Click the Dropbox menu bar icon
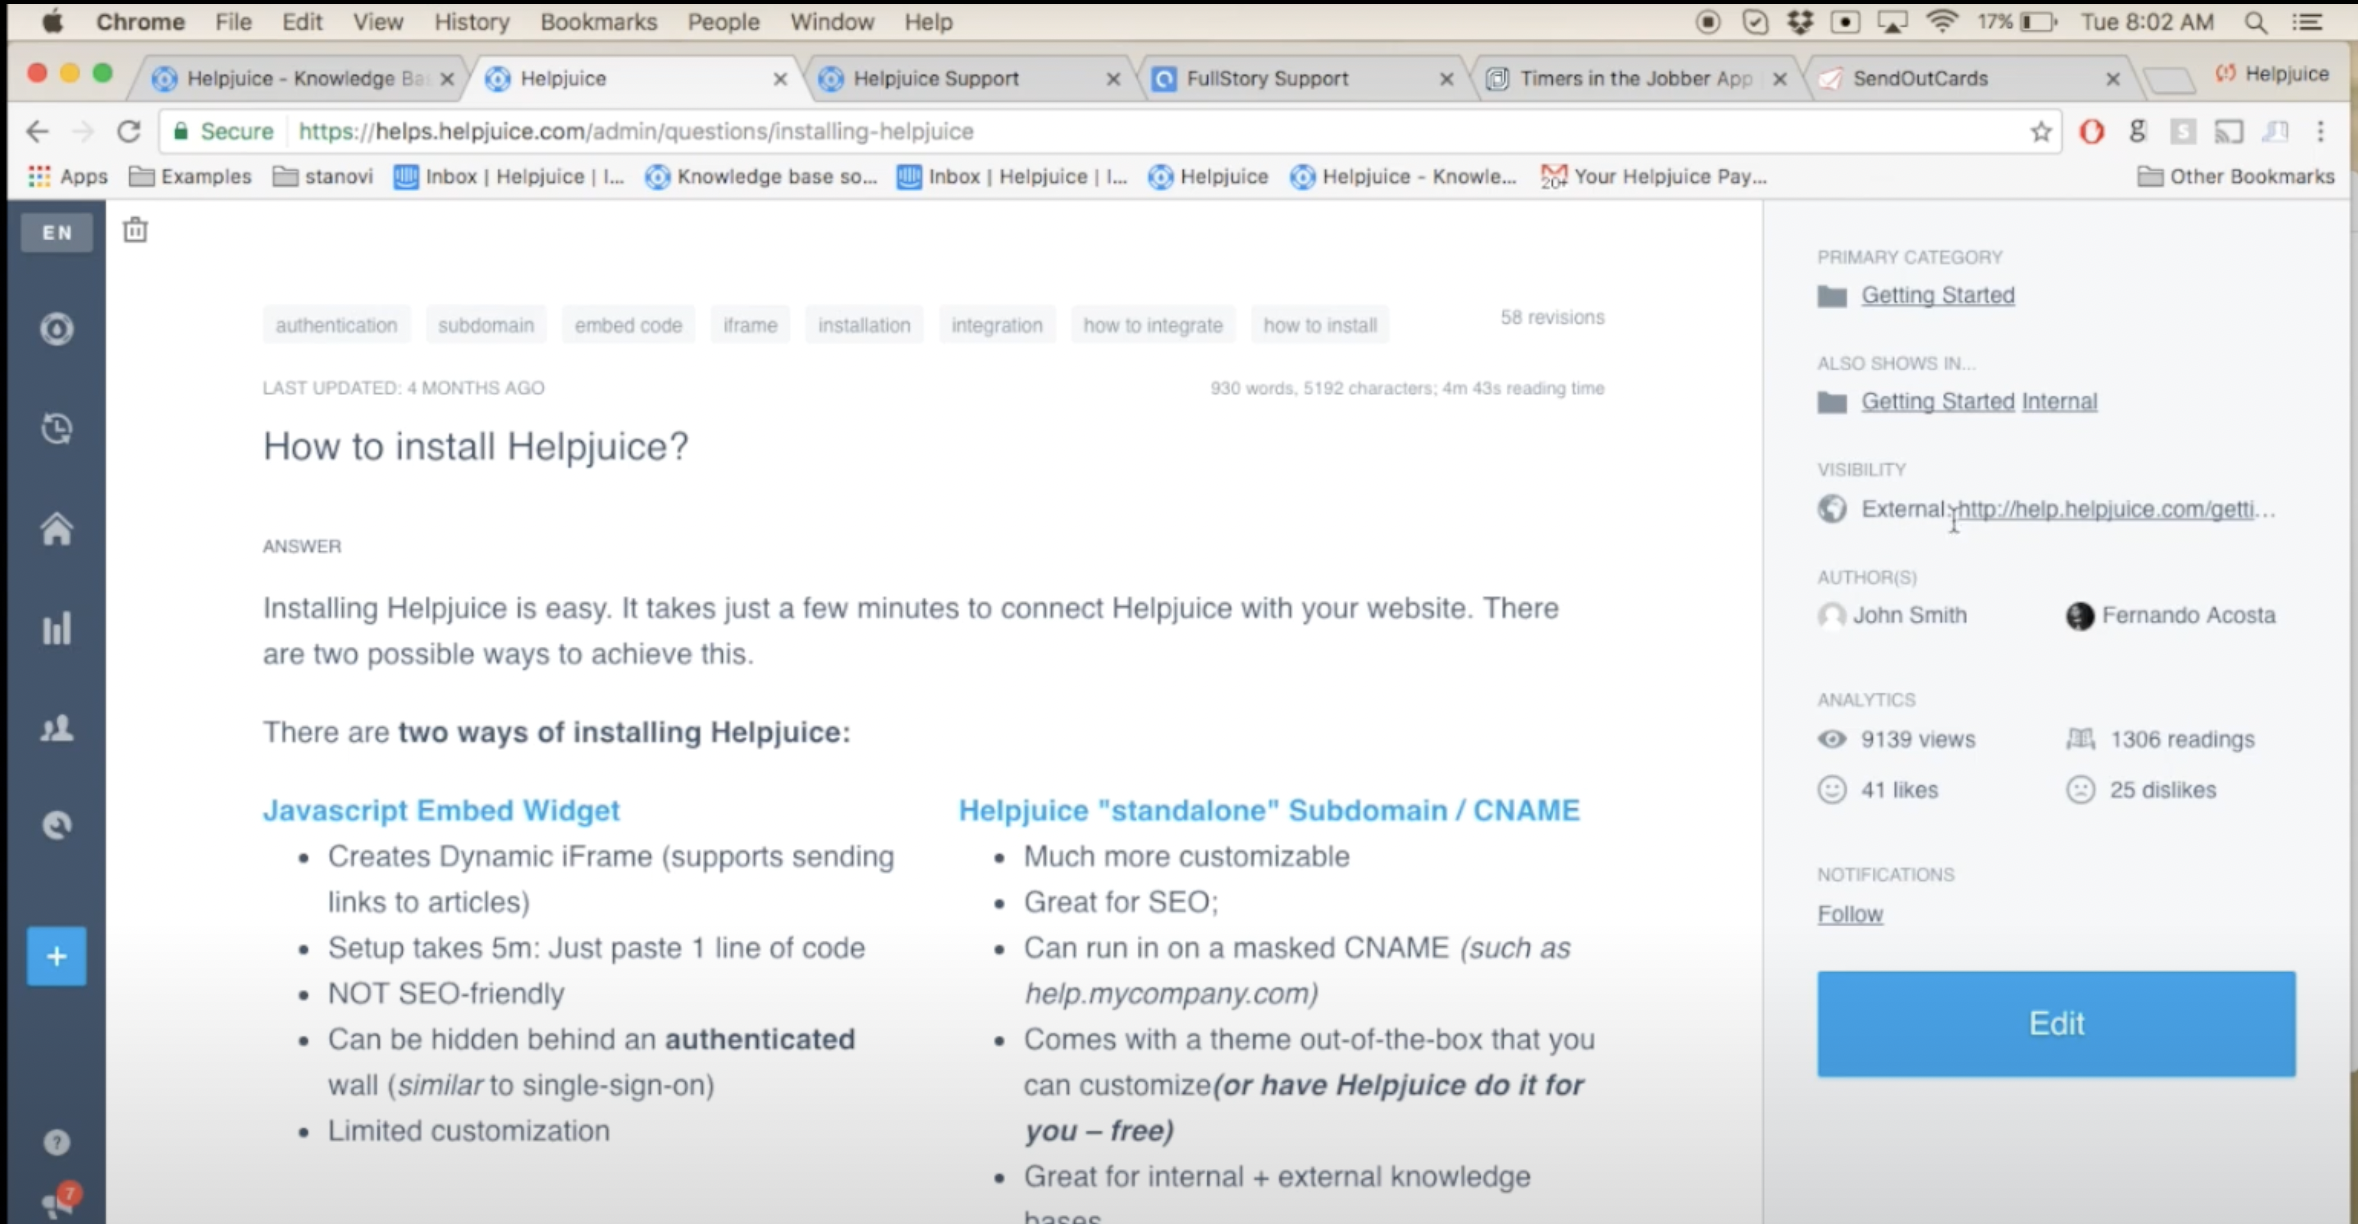2358x1224 pixels. tap(1800, 22)
